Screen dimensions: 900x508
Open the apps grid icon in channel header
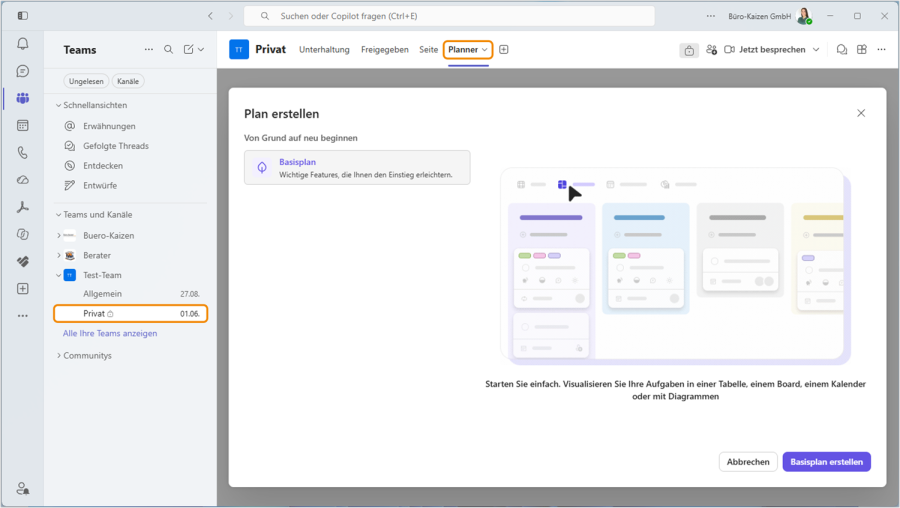pos(862,49)
